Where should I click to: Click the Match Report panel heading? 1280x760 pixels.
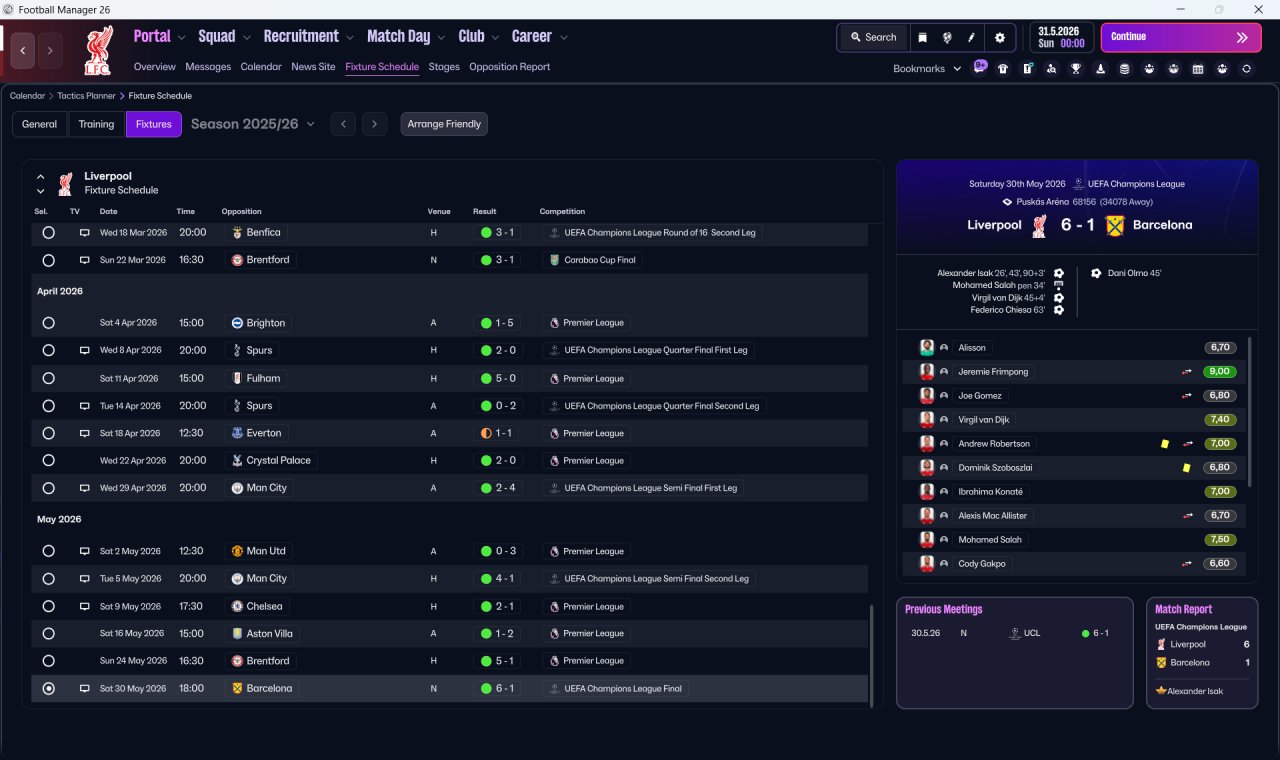[1184, 609]
